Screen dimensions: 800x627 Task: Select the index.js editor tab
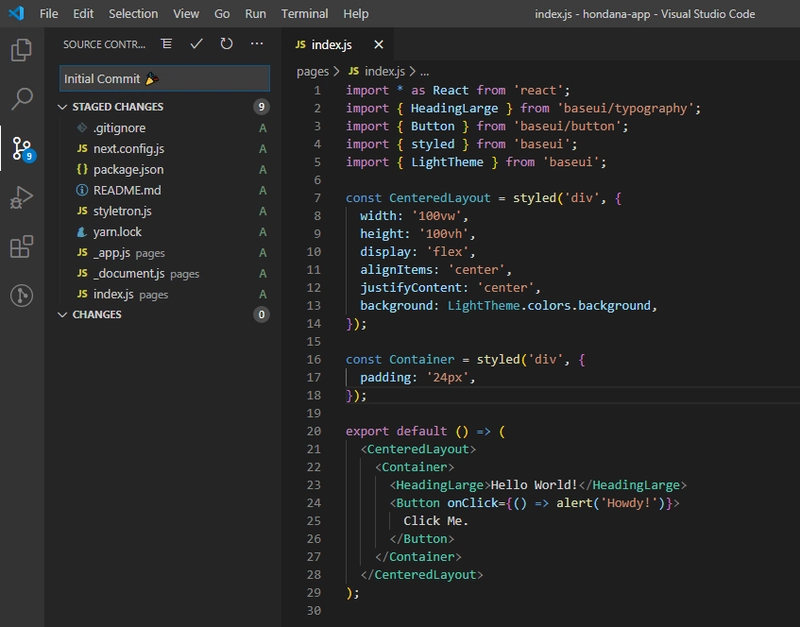tap(330, 45)
